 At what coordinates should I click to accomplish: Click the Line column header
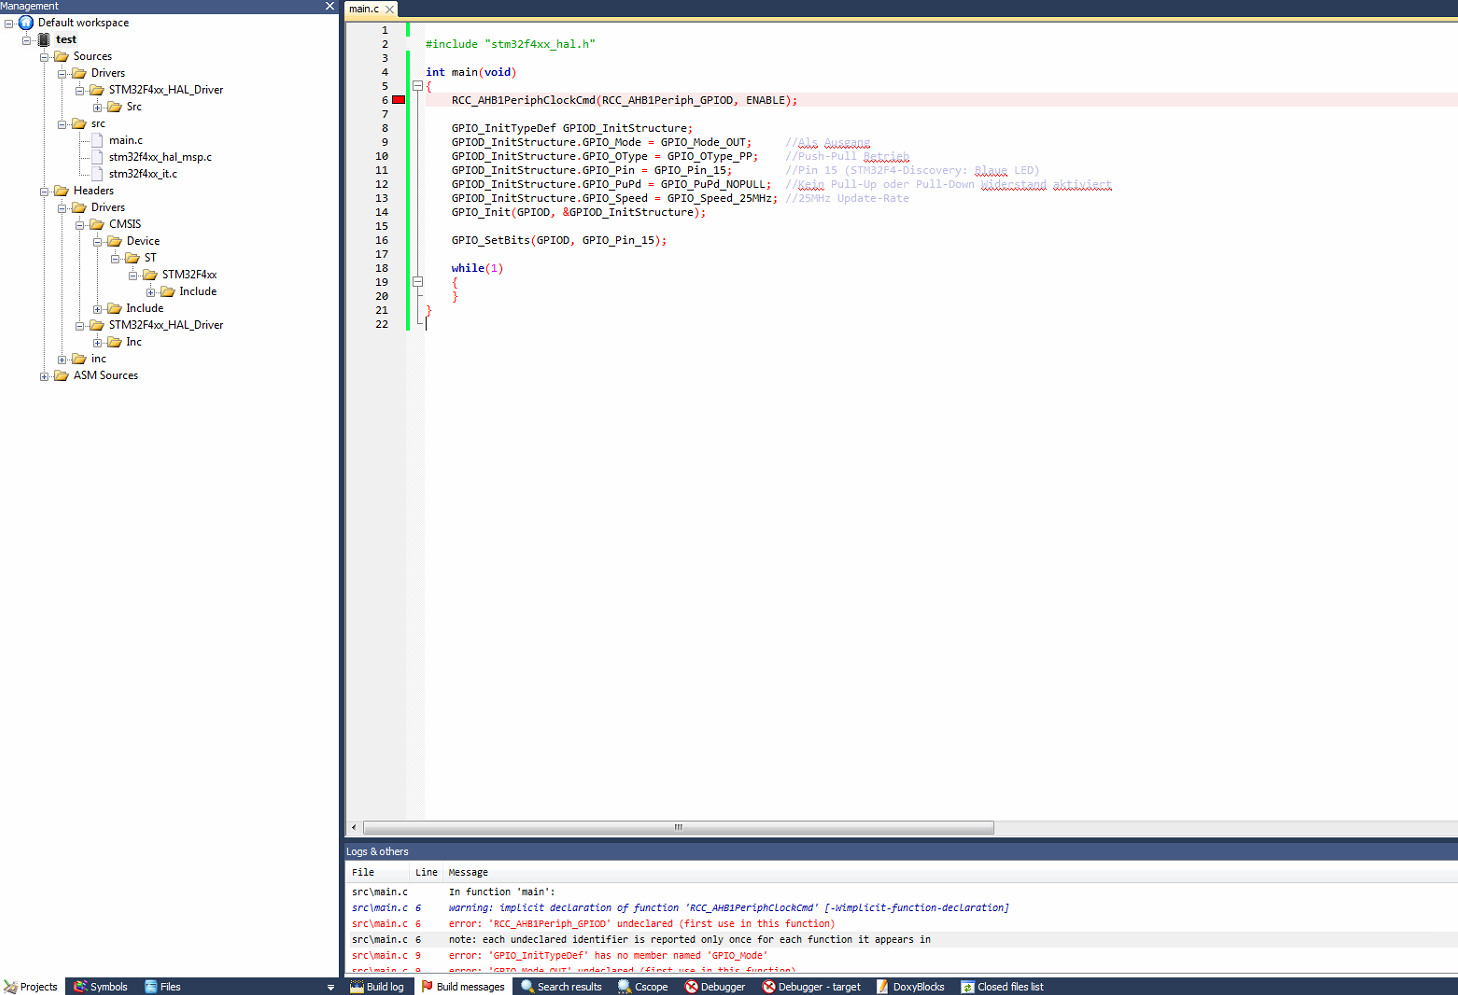pyautogui.click(x=427, y=873)
